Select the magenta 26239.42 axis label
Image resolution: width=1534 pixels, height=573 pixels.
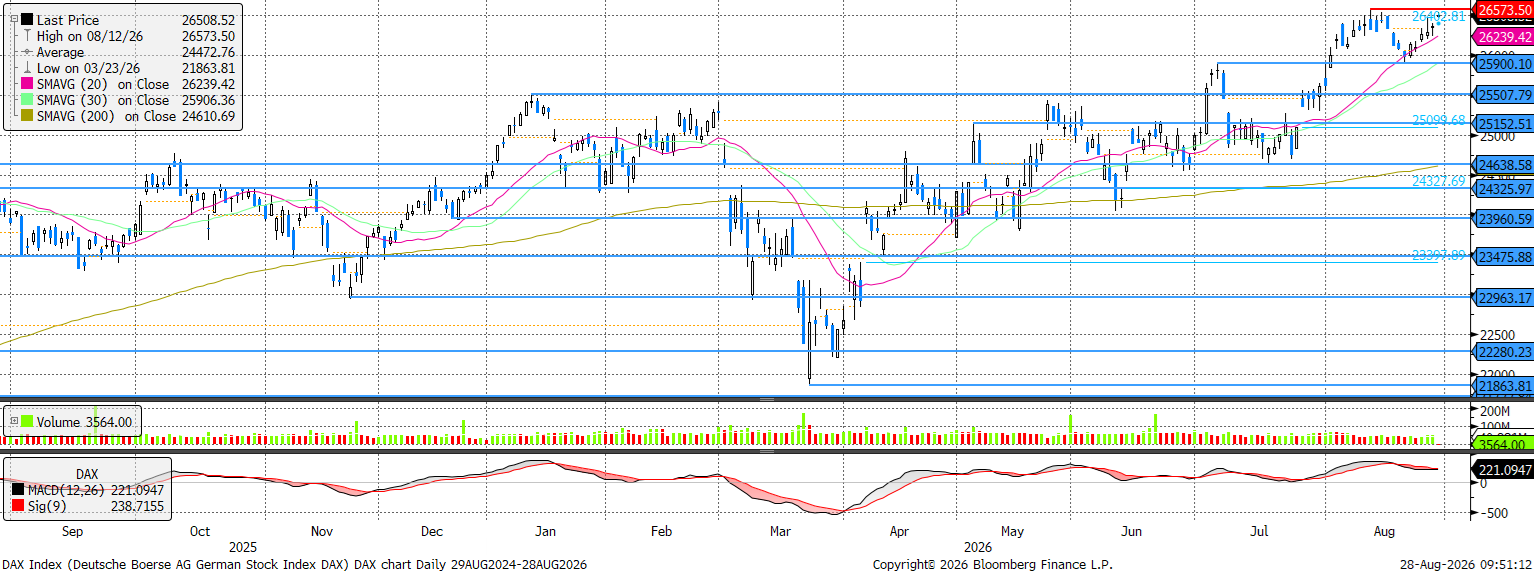[1505, 36]
